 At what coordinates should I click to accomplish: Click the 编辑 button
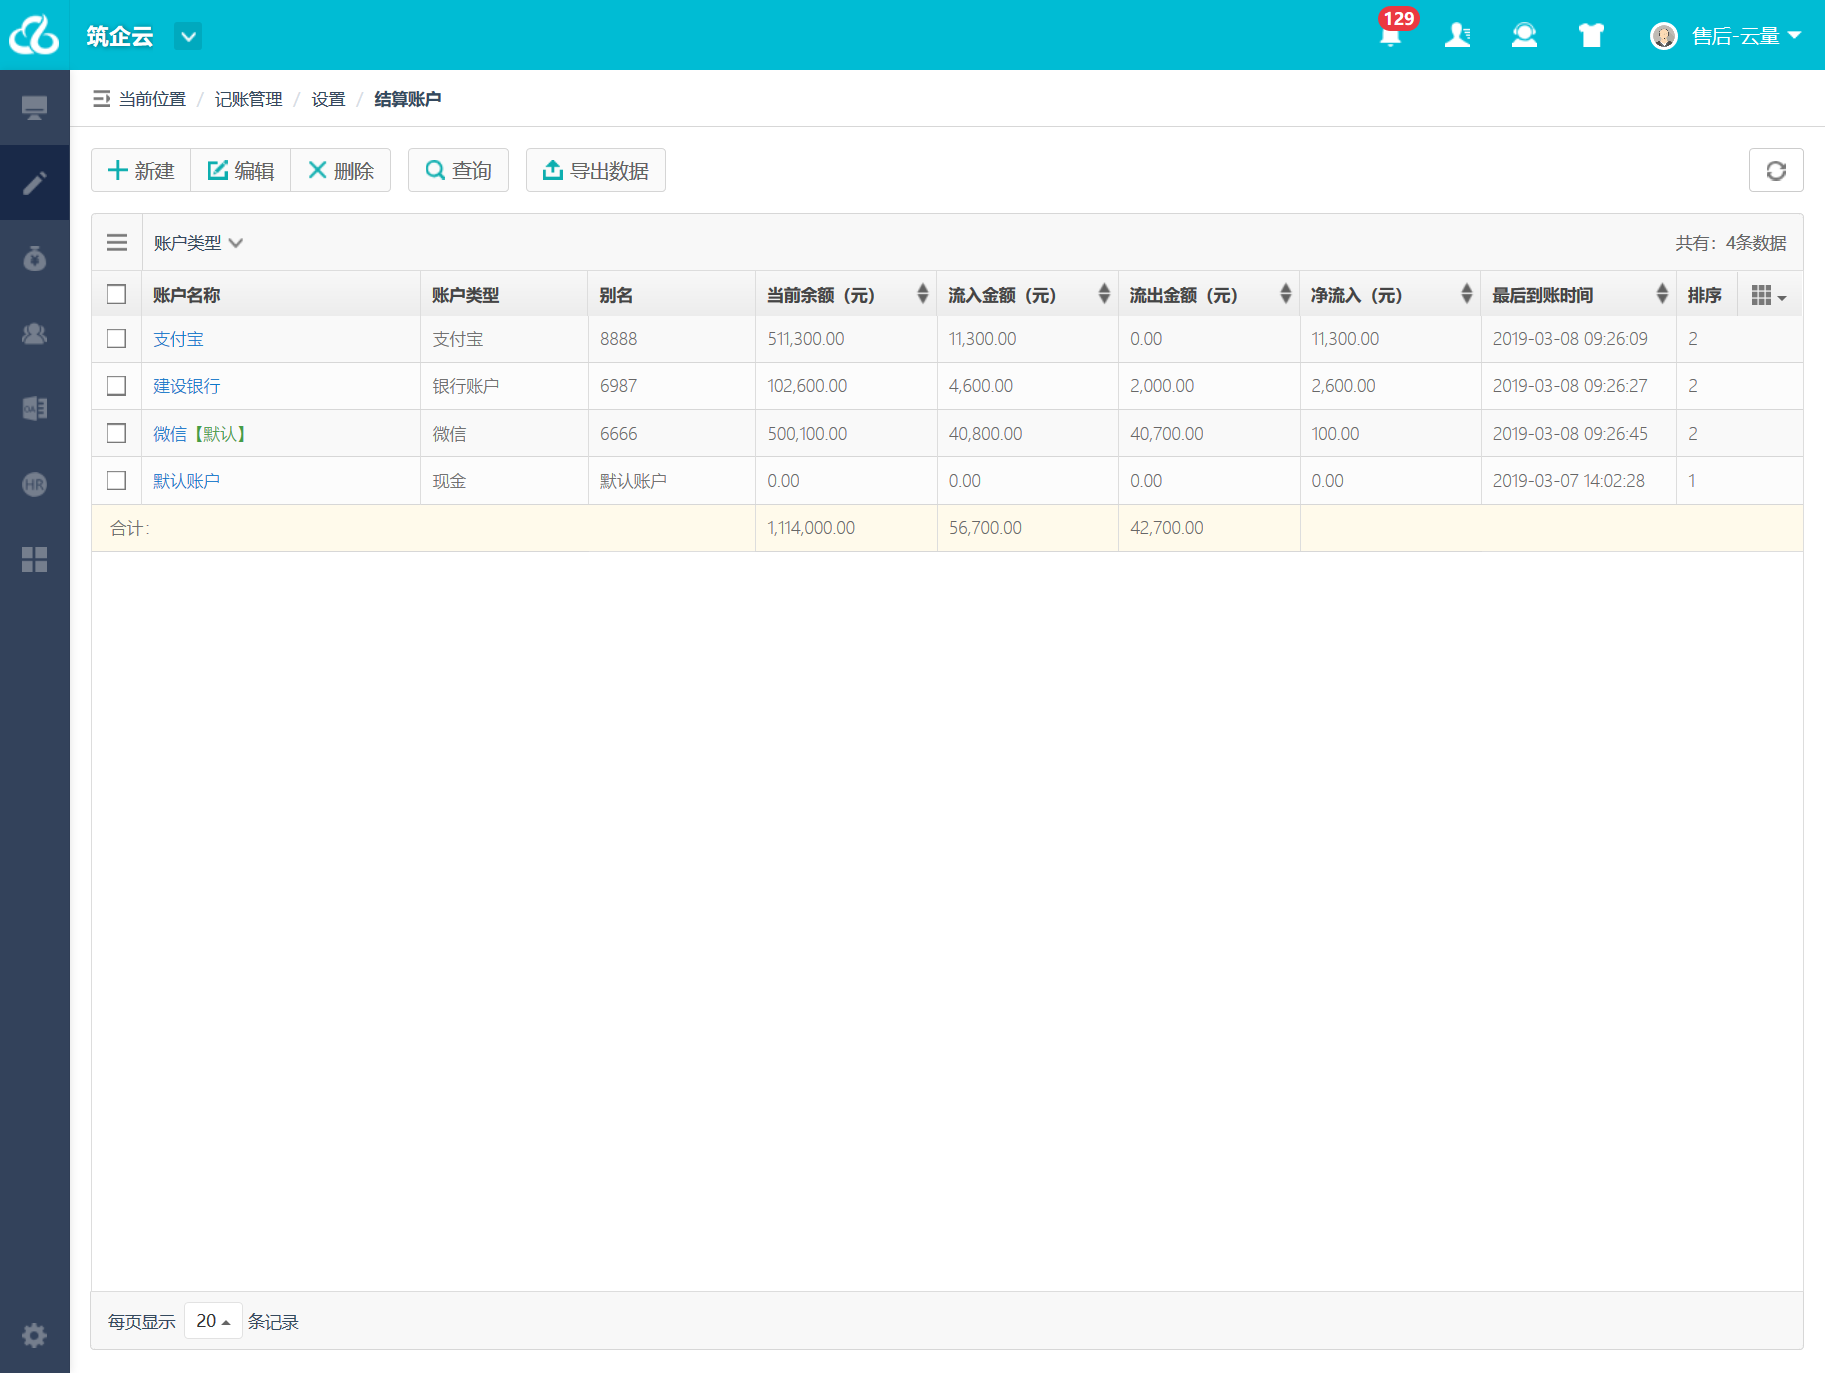[241, 170]
